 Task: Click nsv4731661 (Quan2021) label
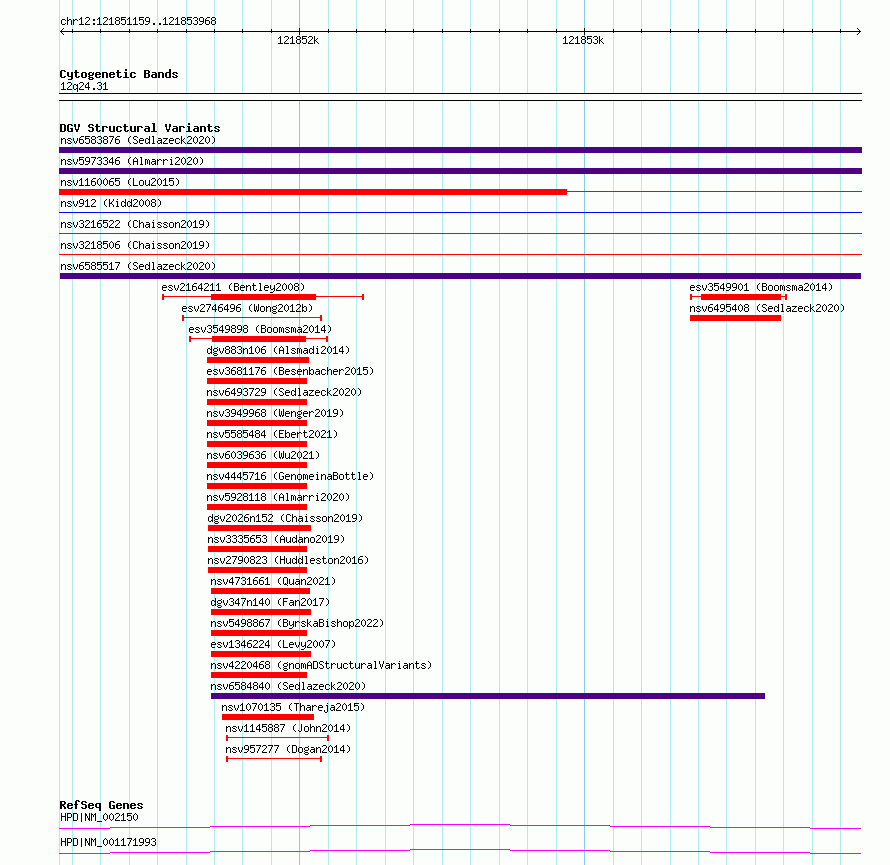273,581
